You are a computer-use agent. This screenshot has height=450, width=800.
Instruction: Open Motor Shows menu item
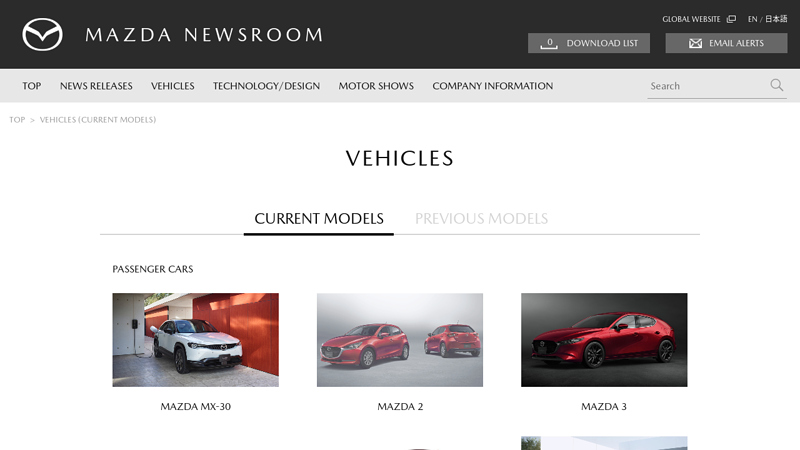[376, 86]
